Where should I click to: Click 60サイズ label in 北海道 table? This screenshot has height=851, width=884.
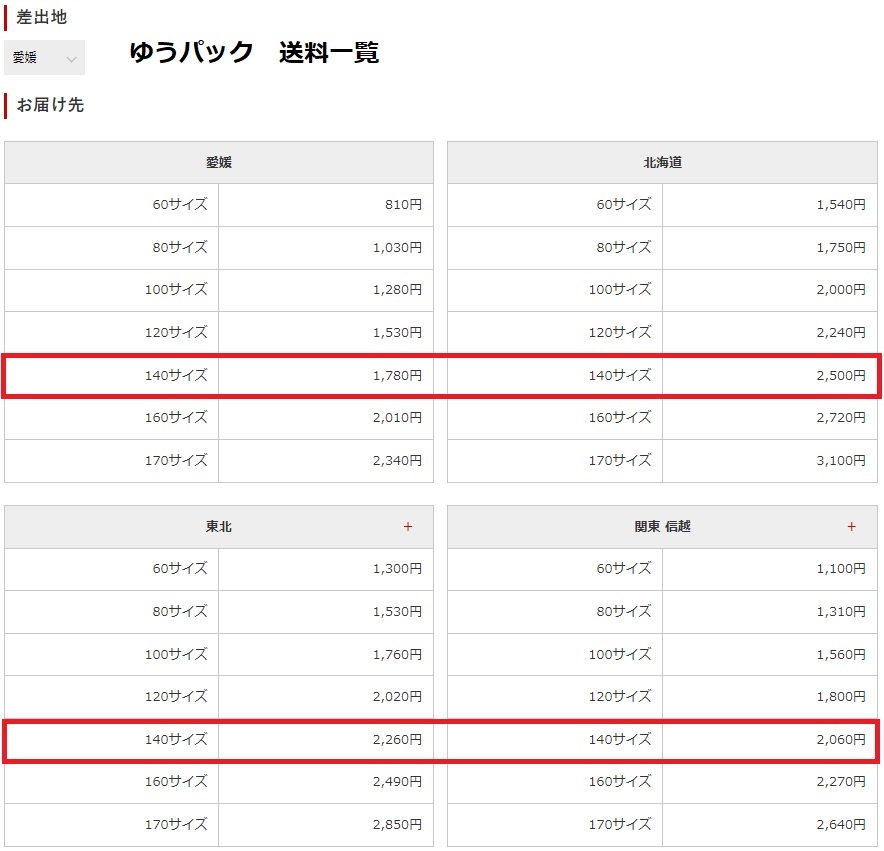pyautogui.click(x=624, y=204)
